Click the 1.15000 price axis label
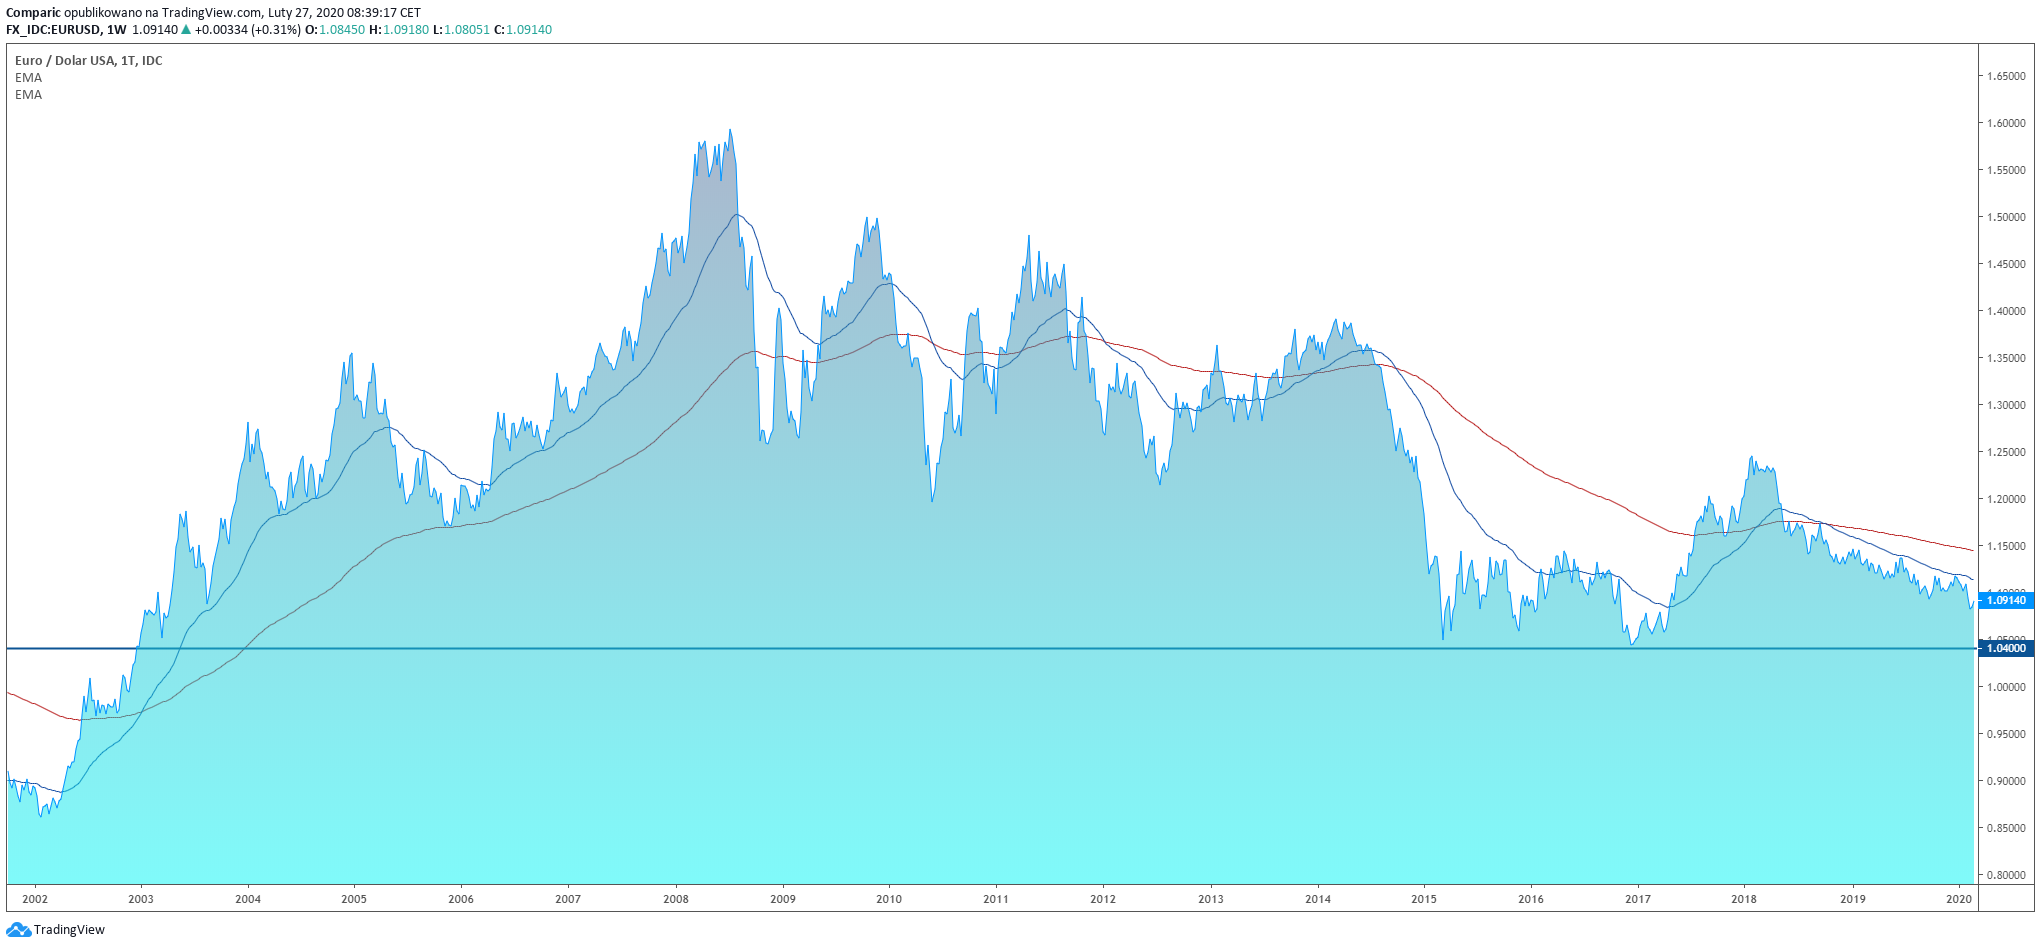Image resolution: width=2041 pixels, height=948 pixels. click(x=2006, y=546)
